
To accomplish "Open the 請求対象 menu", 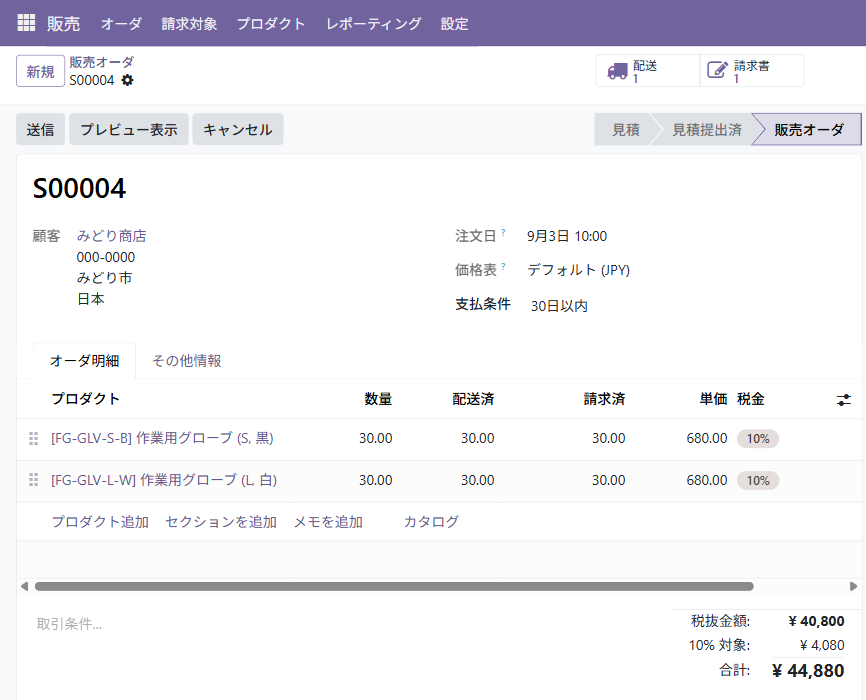I will [x=189, y=24].
